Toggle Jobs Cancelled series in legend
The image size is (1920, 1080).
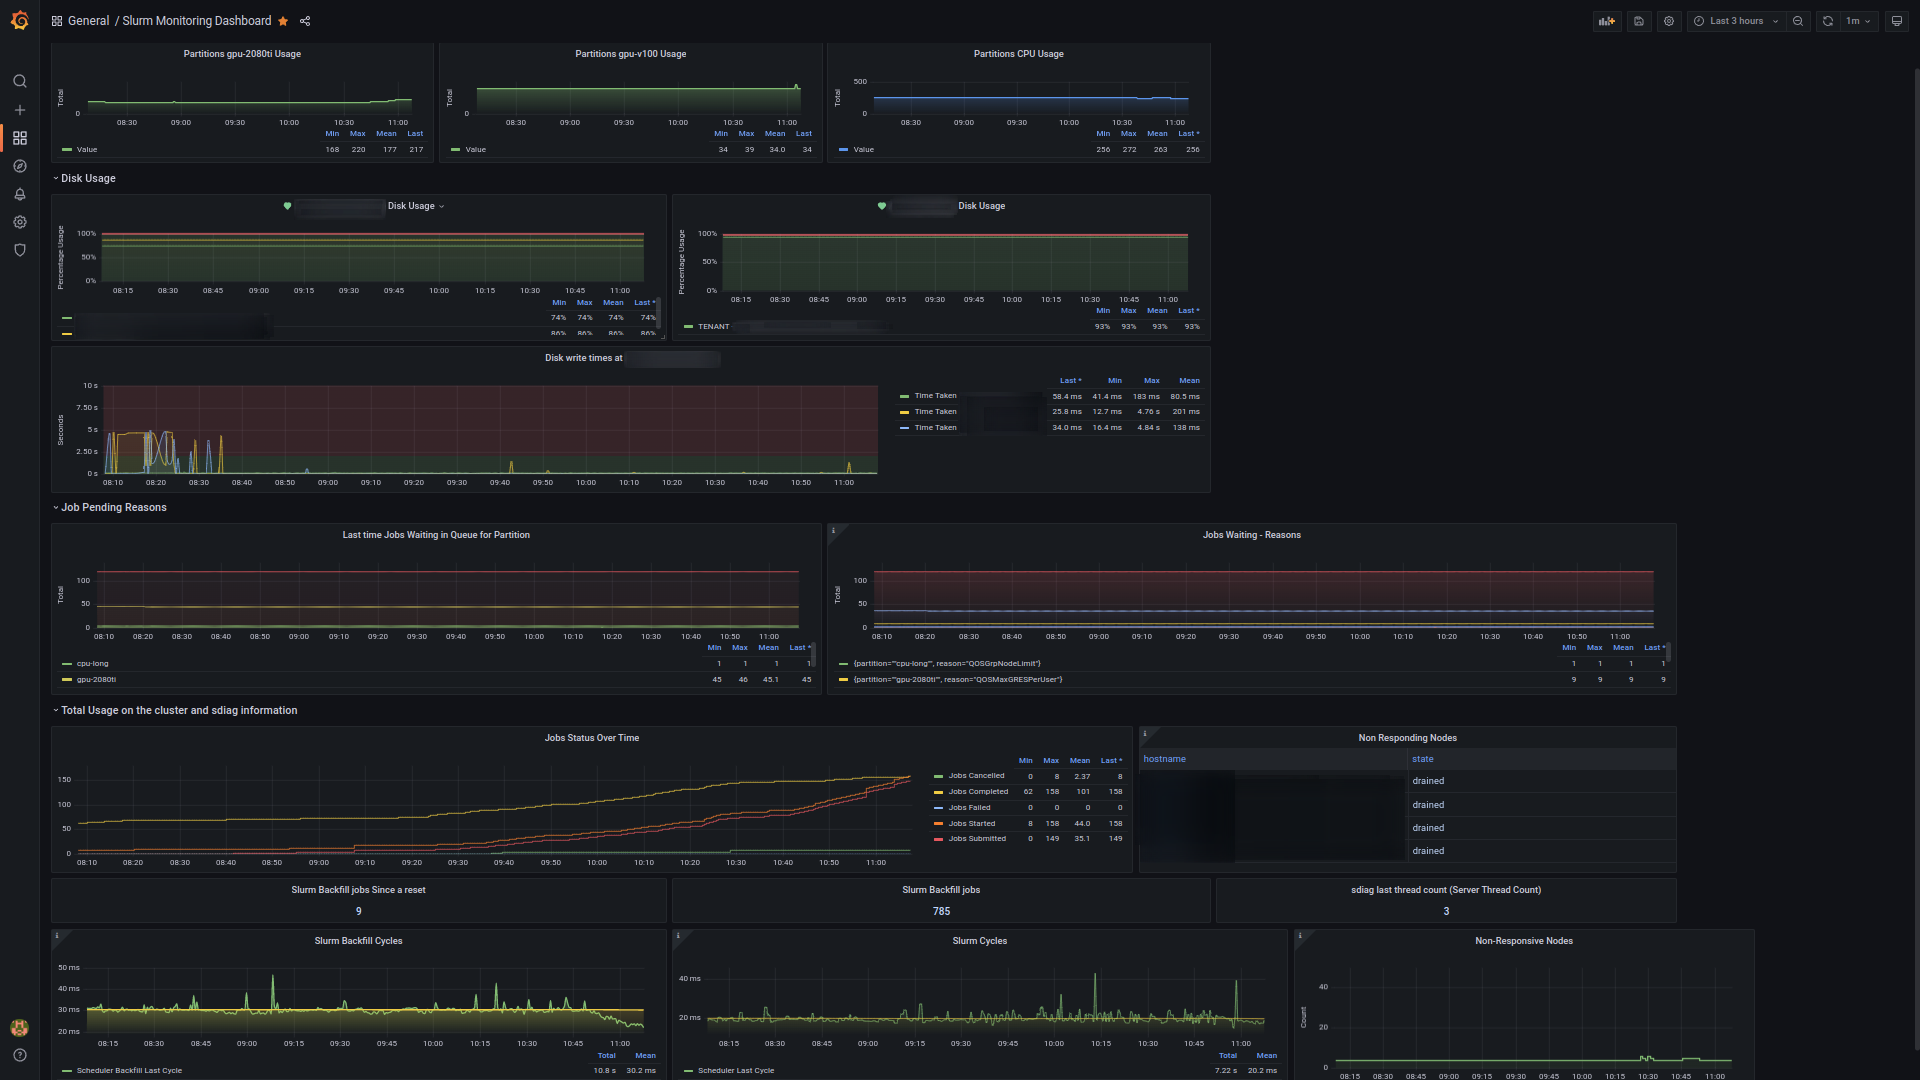coord(976,776)
